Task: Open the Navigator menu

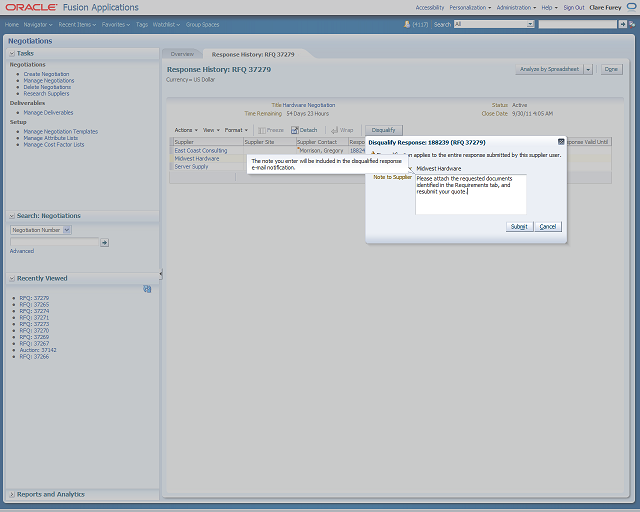Action: click(x=38, y=24)
